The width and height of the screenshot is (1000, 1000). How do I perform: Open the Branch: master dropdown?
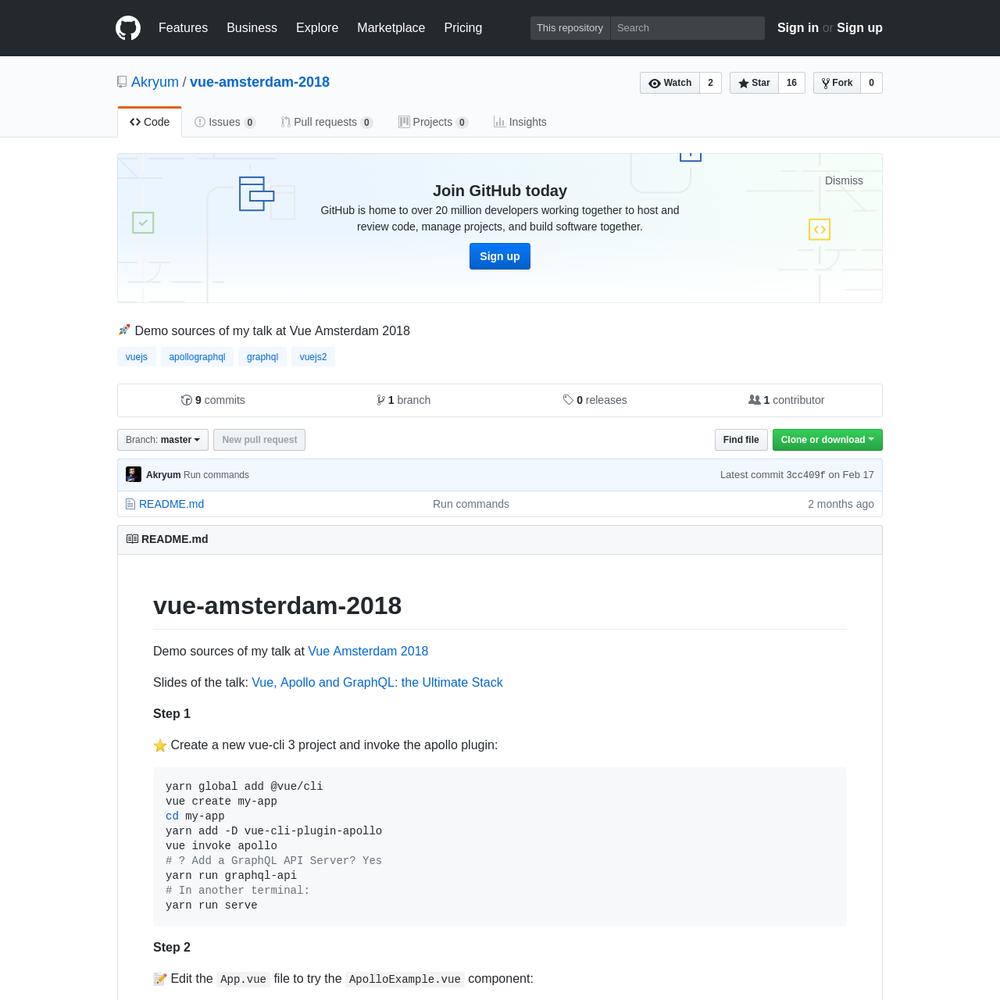pyautogui.click(x=163, y=440)
